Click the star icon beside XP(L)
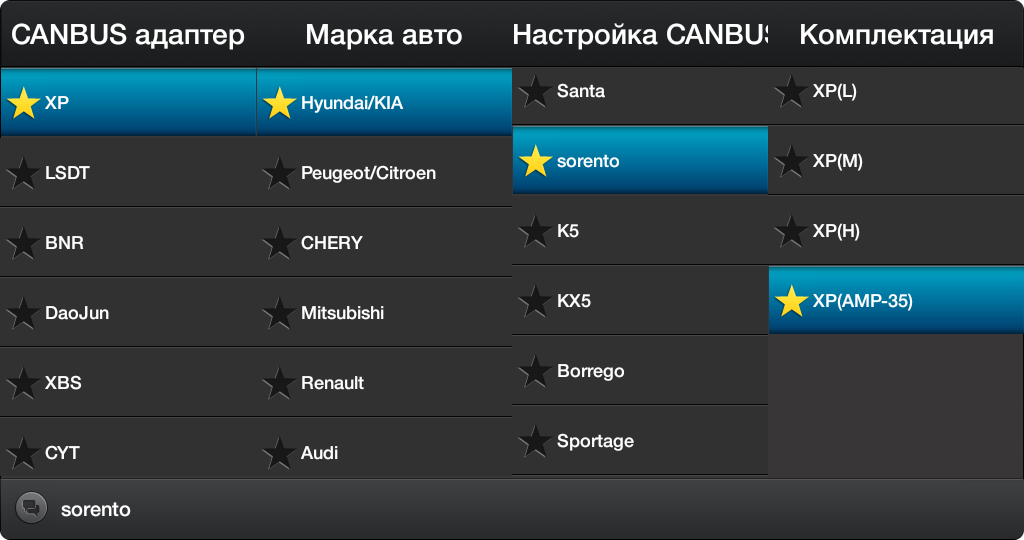This screenshot has height=540, width=1024. [x=791, y=91]
